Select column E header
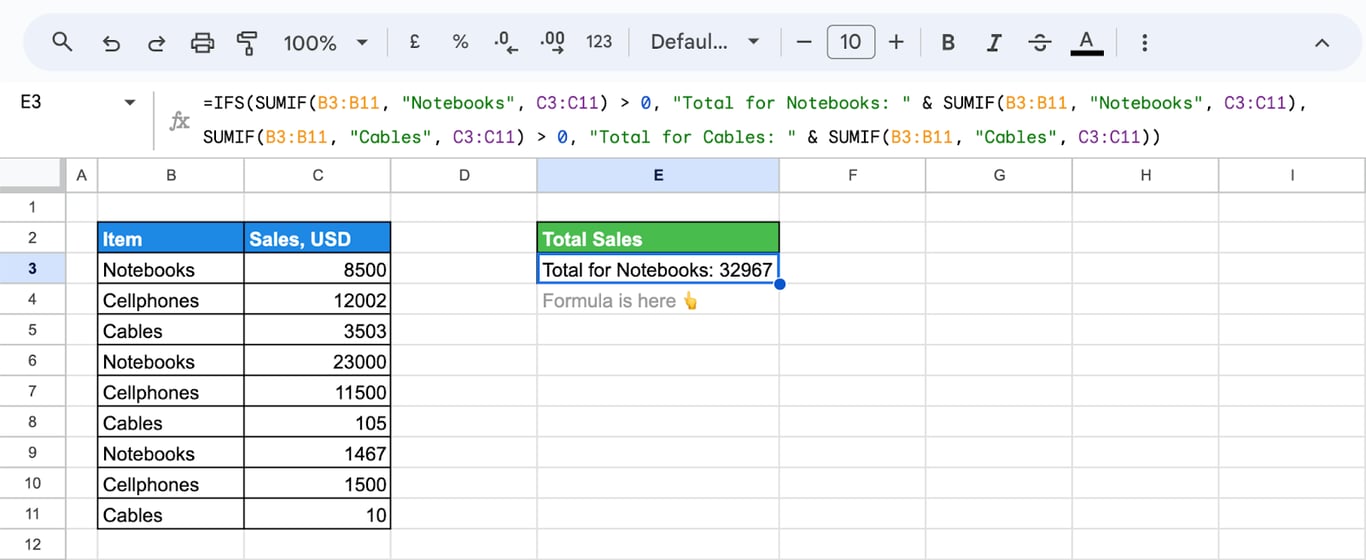Image resolution: width=1366 pixels, height=560 pixels. [x=658, y=175]
